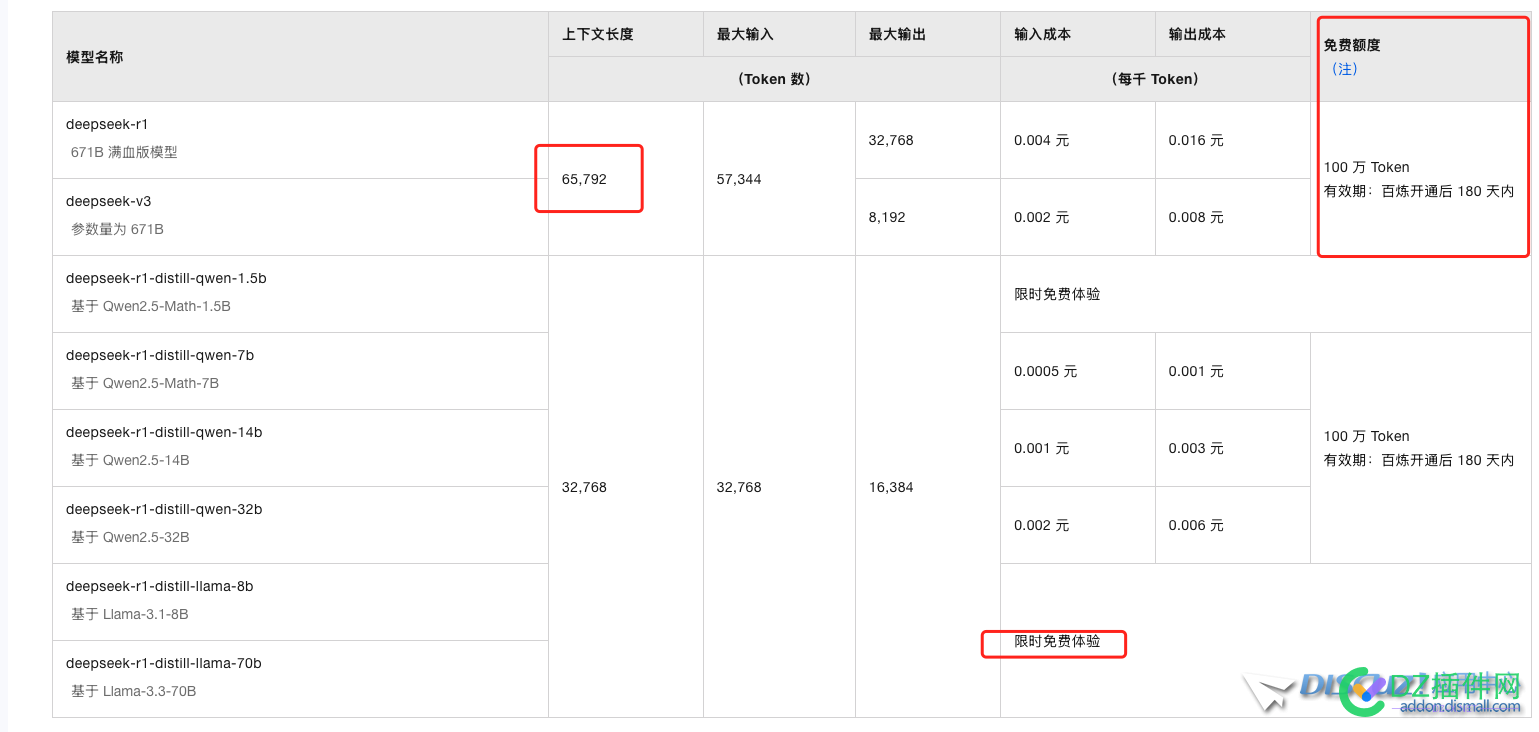Click the distill models' 32,768 max input
Viewport: 1539px width, 732px height.
coord(739,487)
